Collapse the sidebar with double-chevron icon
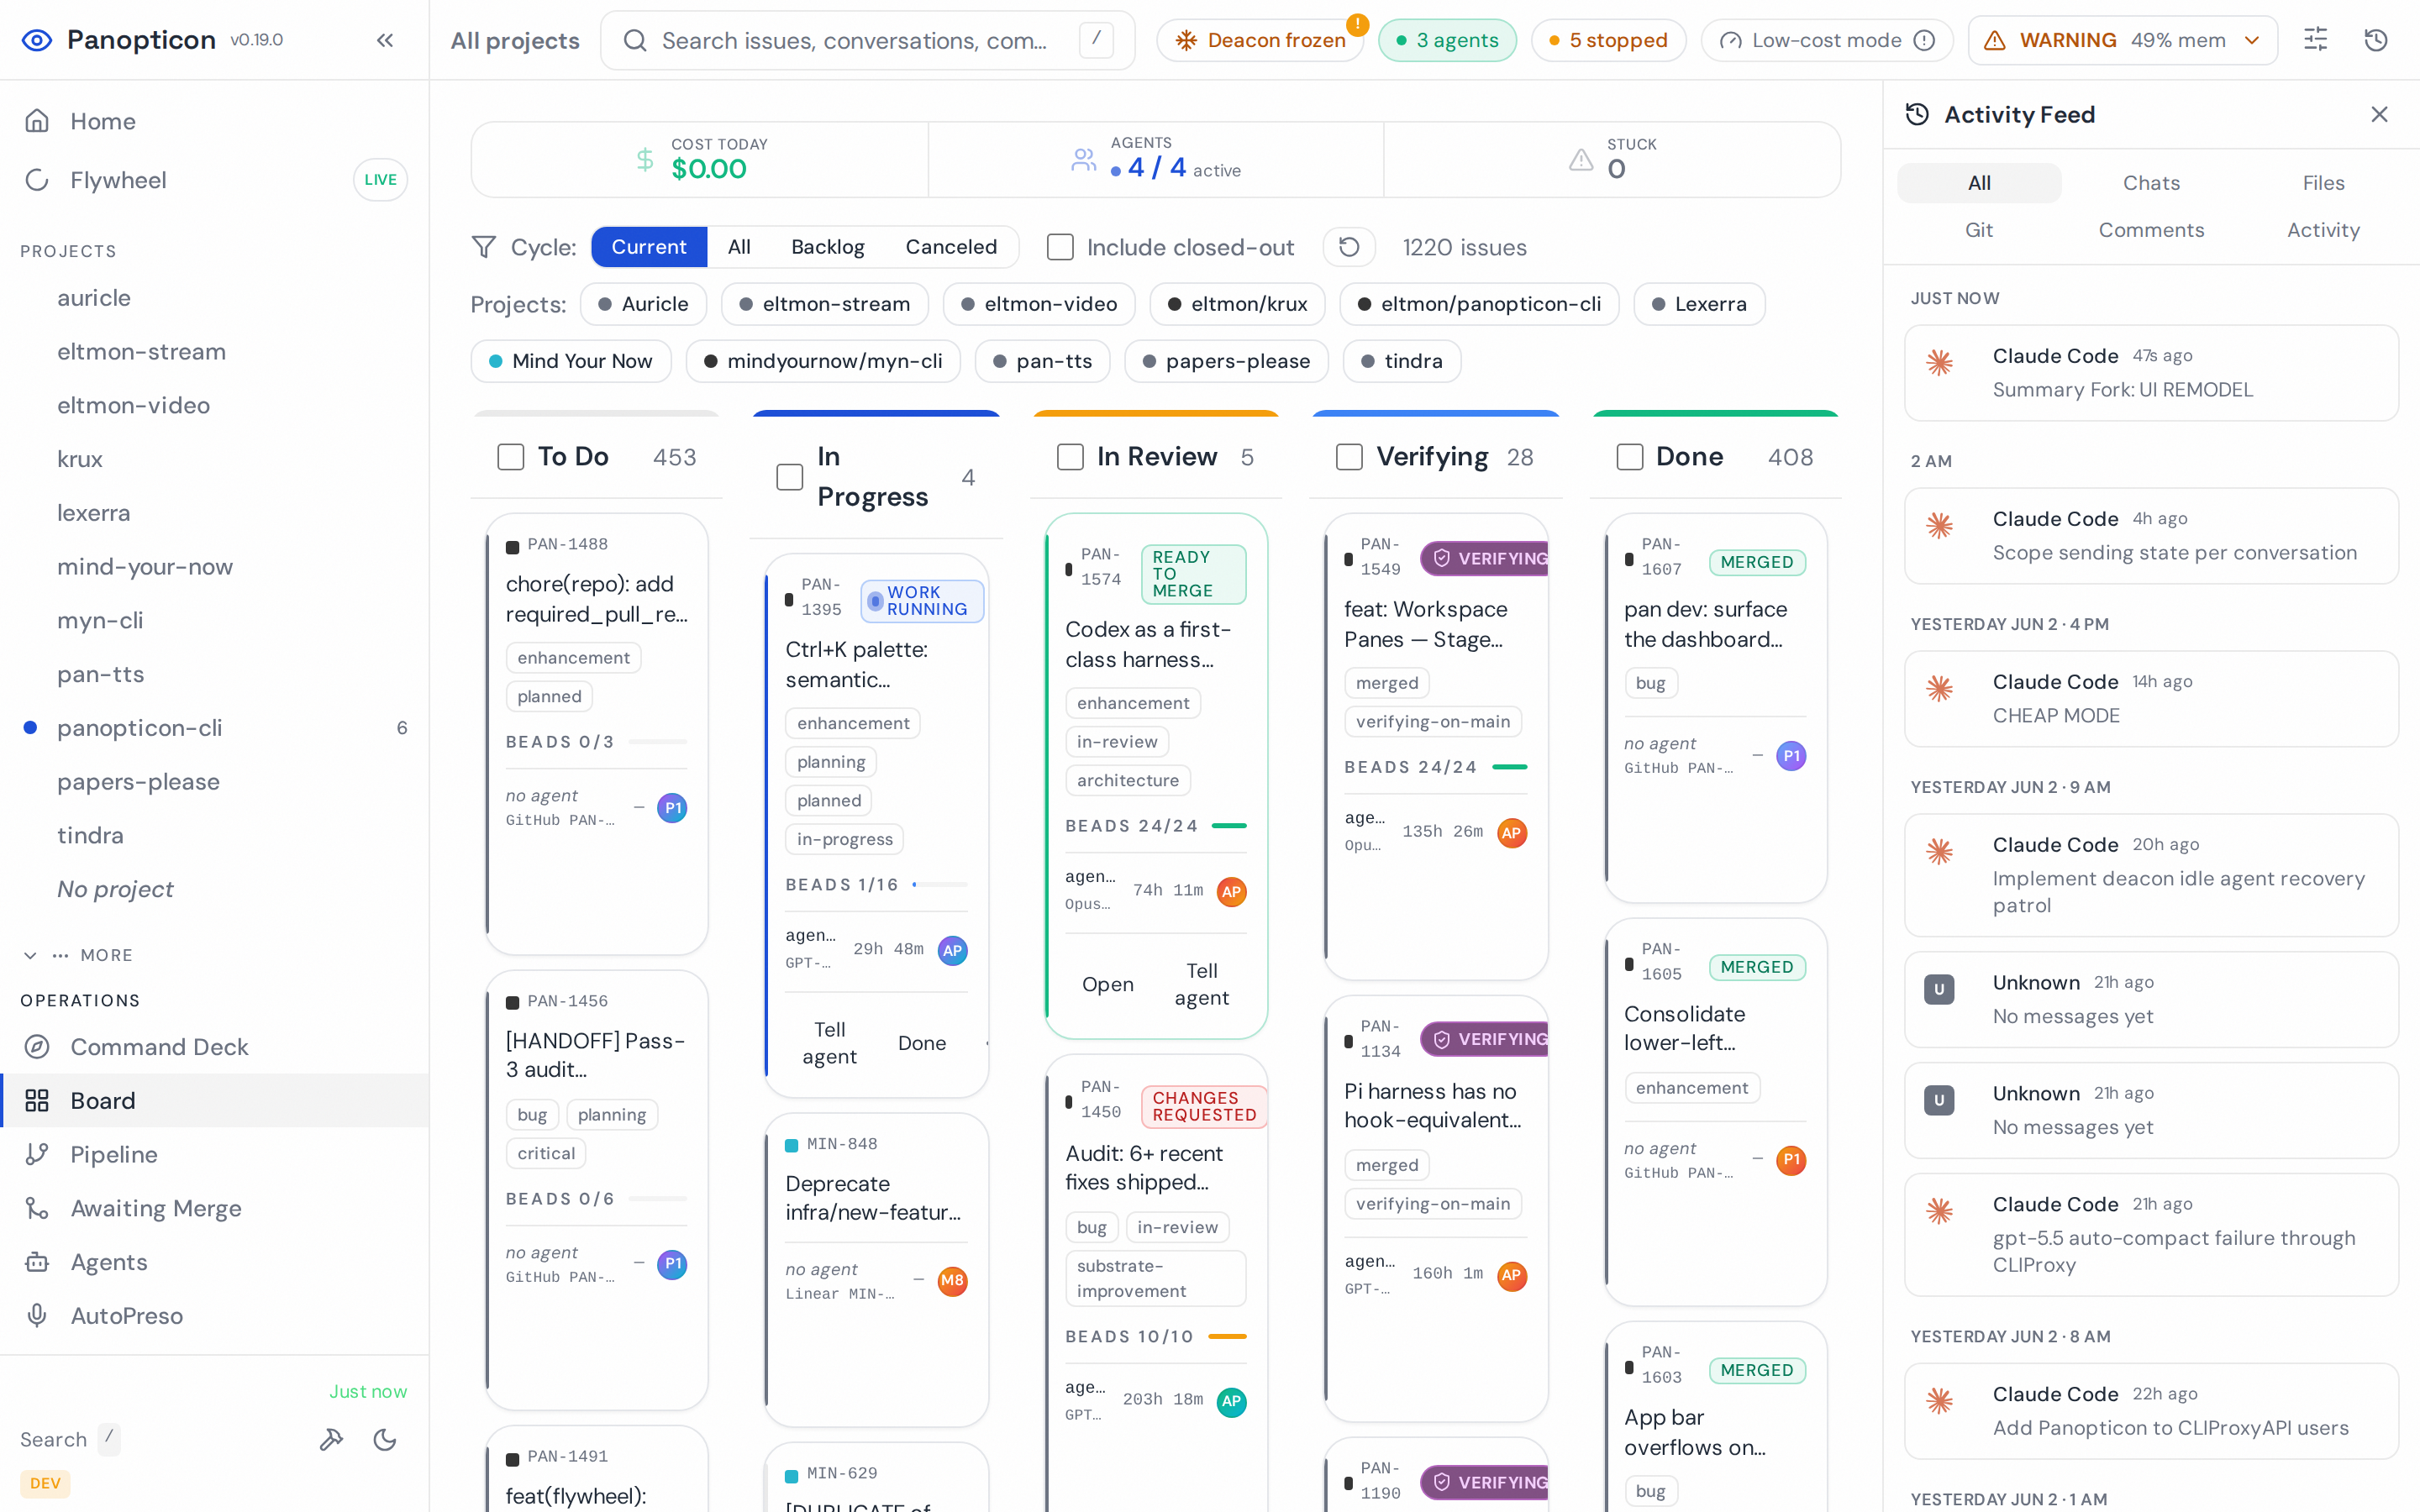Screen dimensions: 2420x1512 (385, 40)
